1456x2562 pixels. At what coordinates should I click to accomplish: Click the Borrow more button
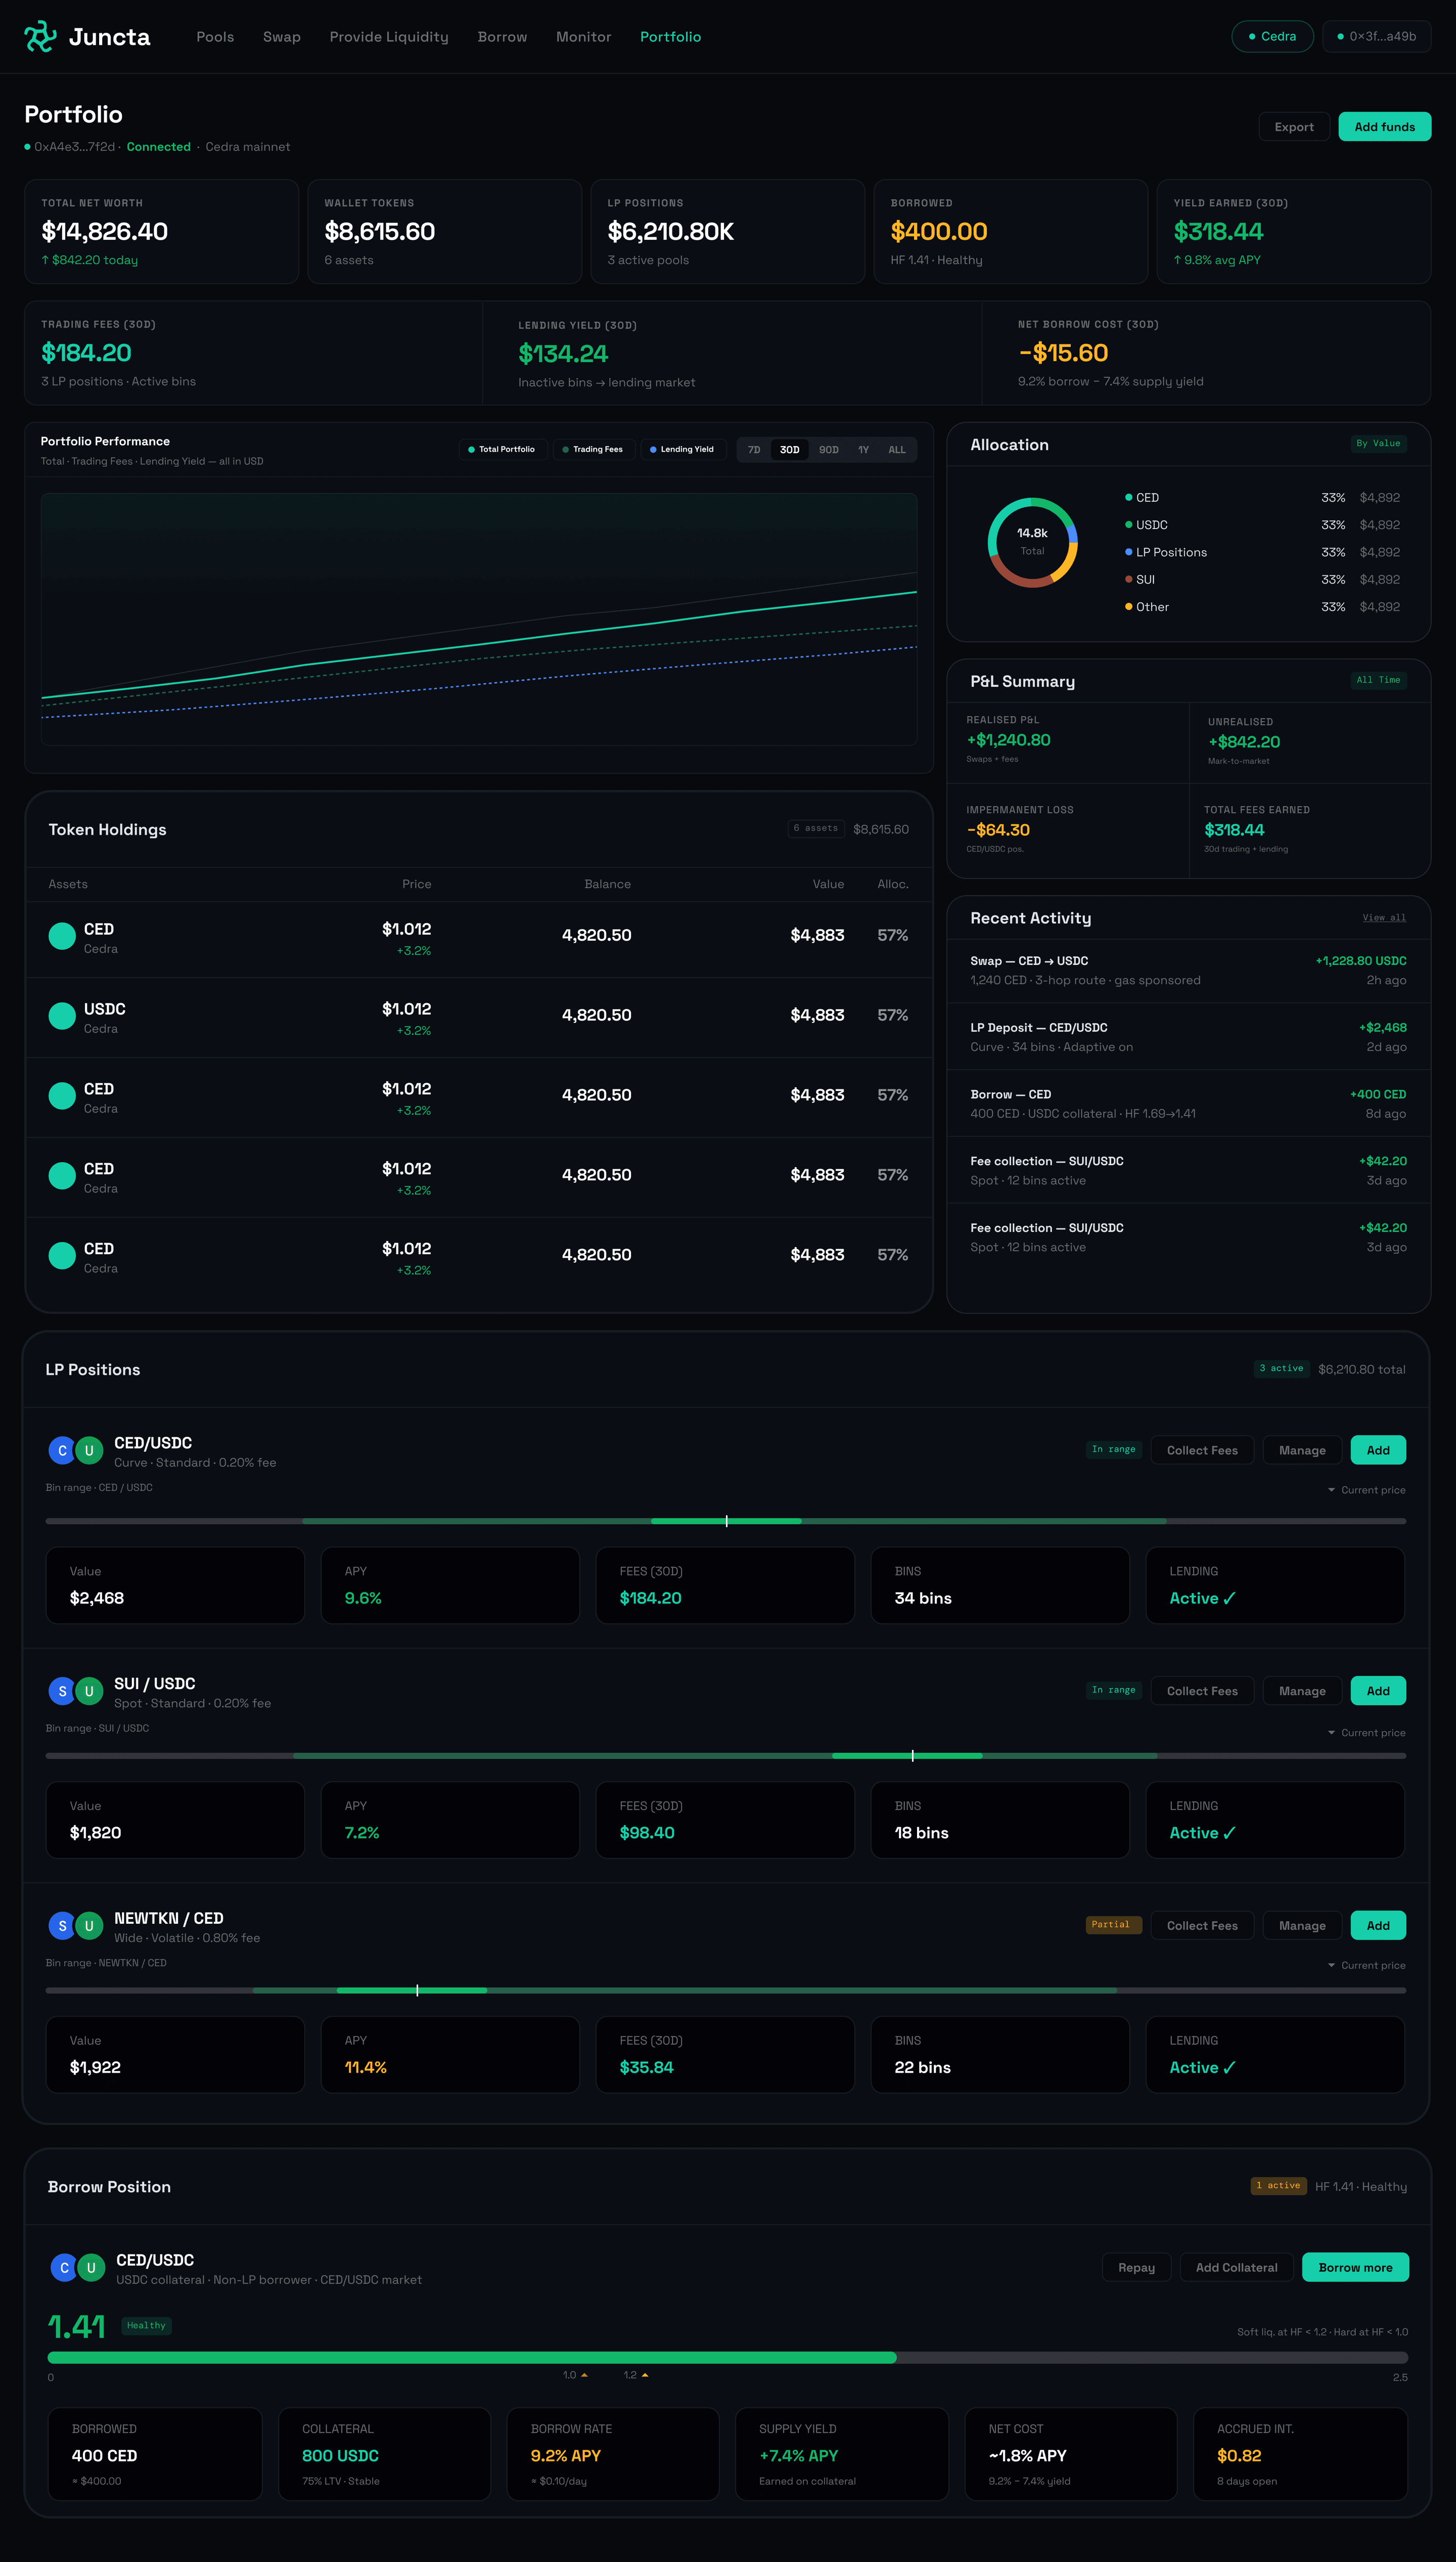click(x=1355, y=2267)
